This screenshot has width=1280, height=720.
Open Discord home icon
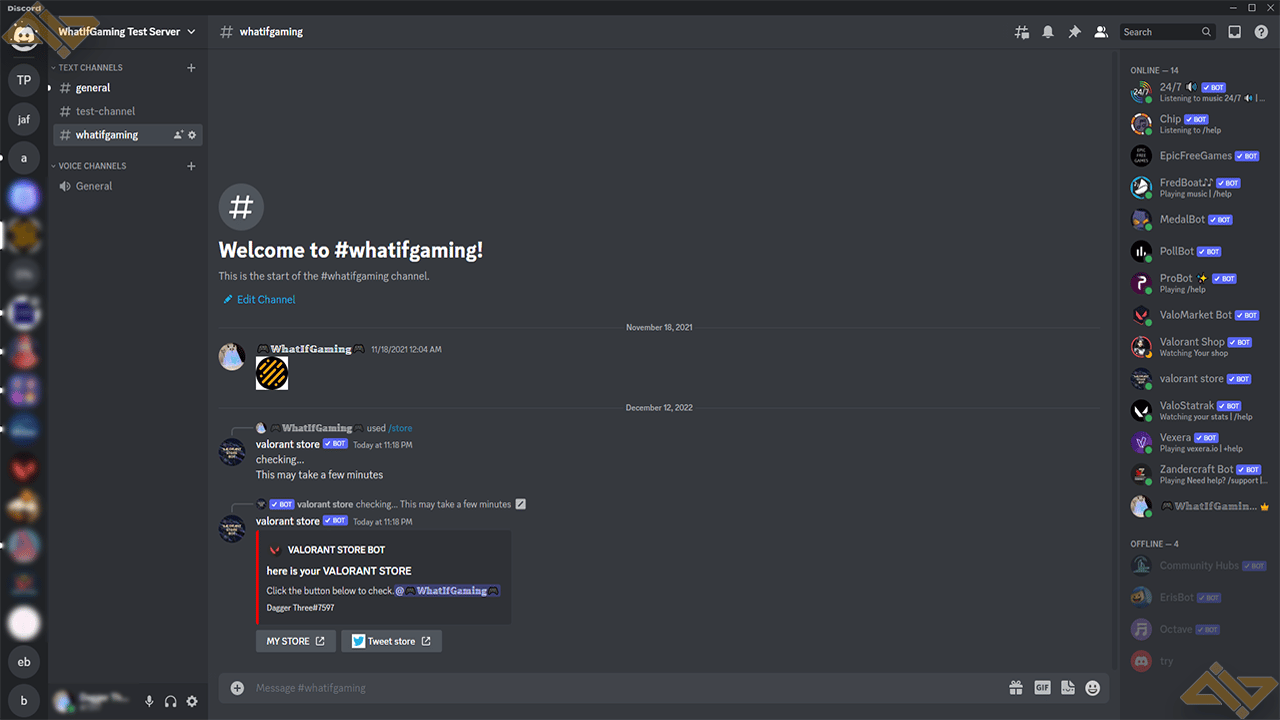[x=24, y=36]
